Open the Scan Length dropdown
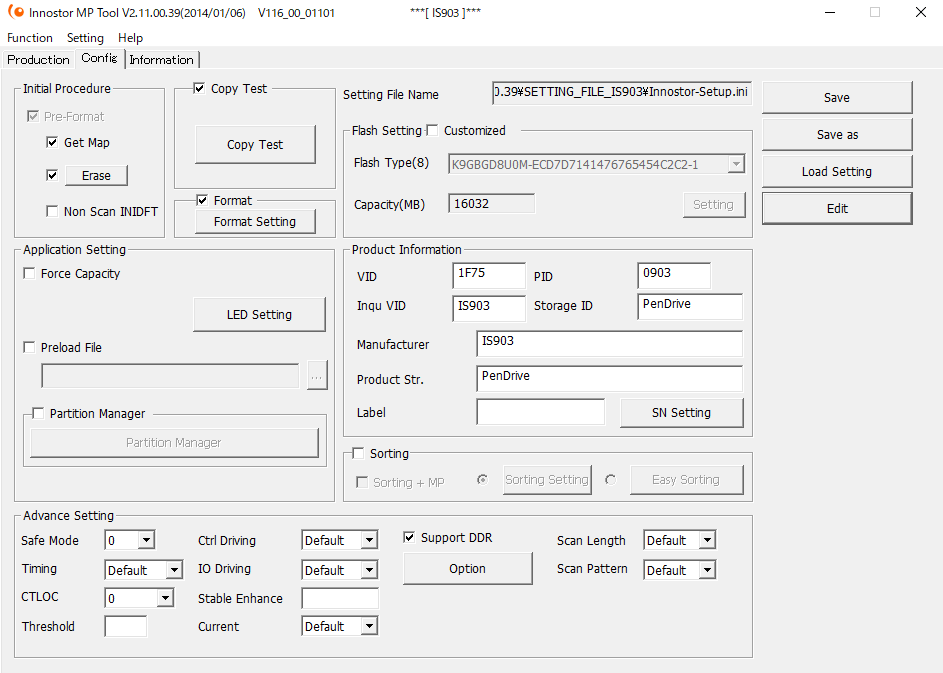This screenshot has height=673, width=943. coord(708,540)
